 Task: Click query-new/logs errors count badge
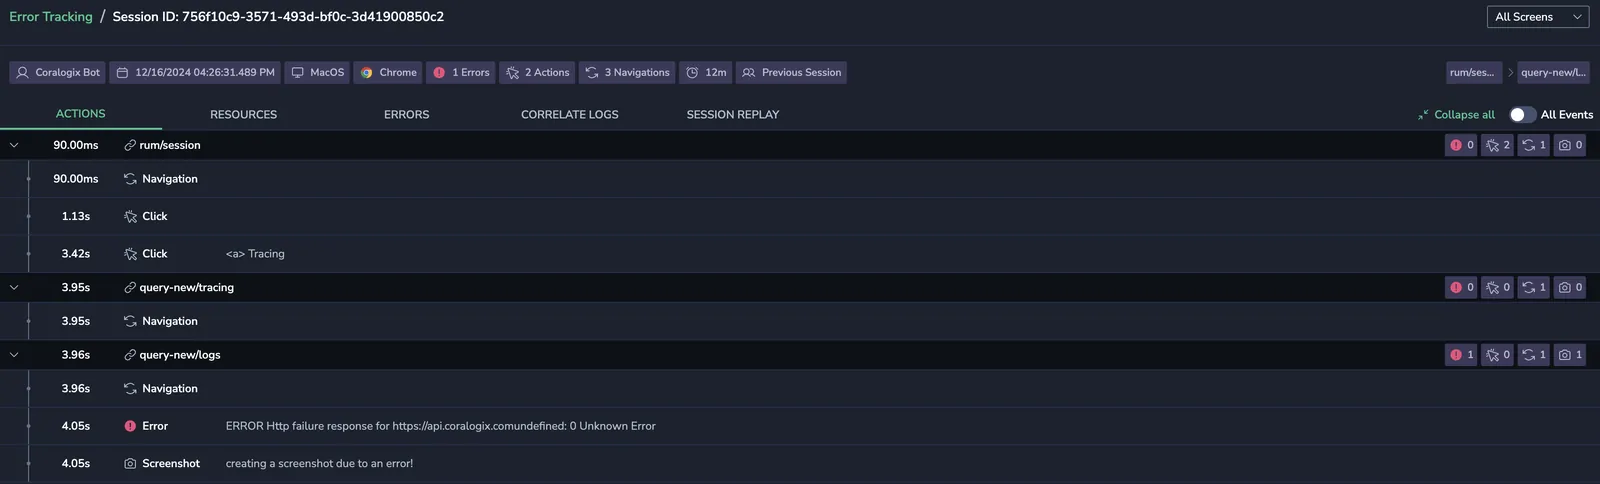1461,355
